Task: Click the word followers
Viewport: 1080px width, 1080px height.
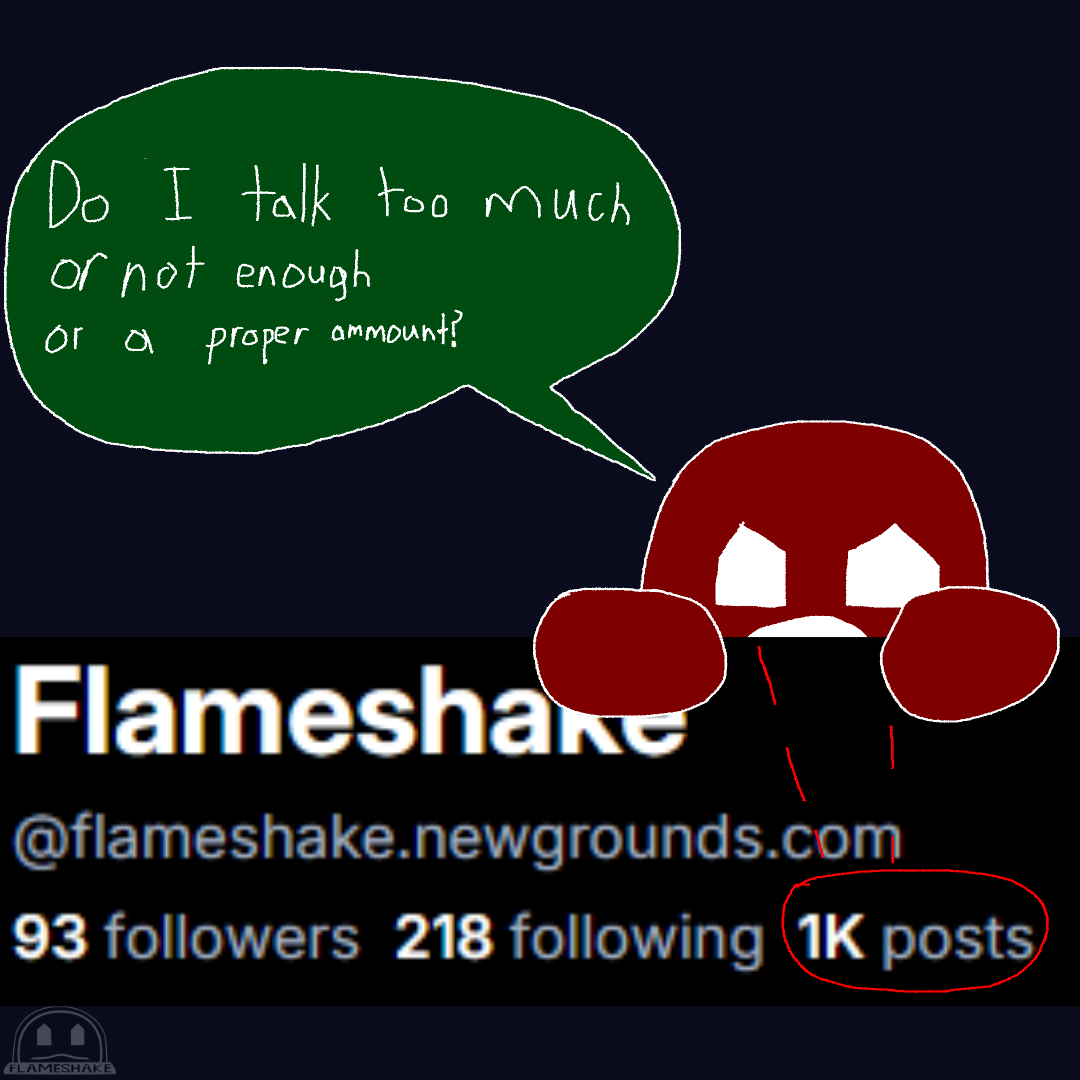Action: pos(231,935)
